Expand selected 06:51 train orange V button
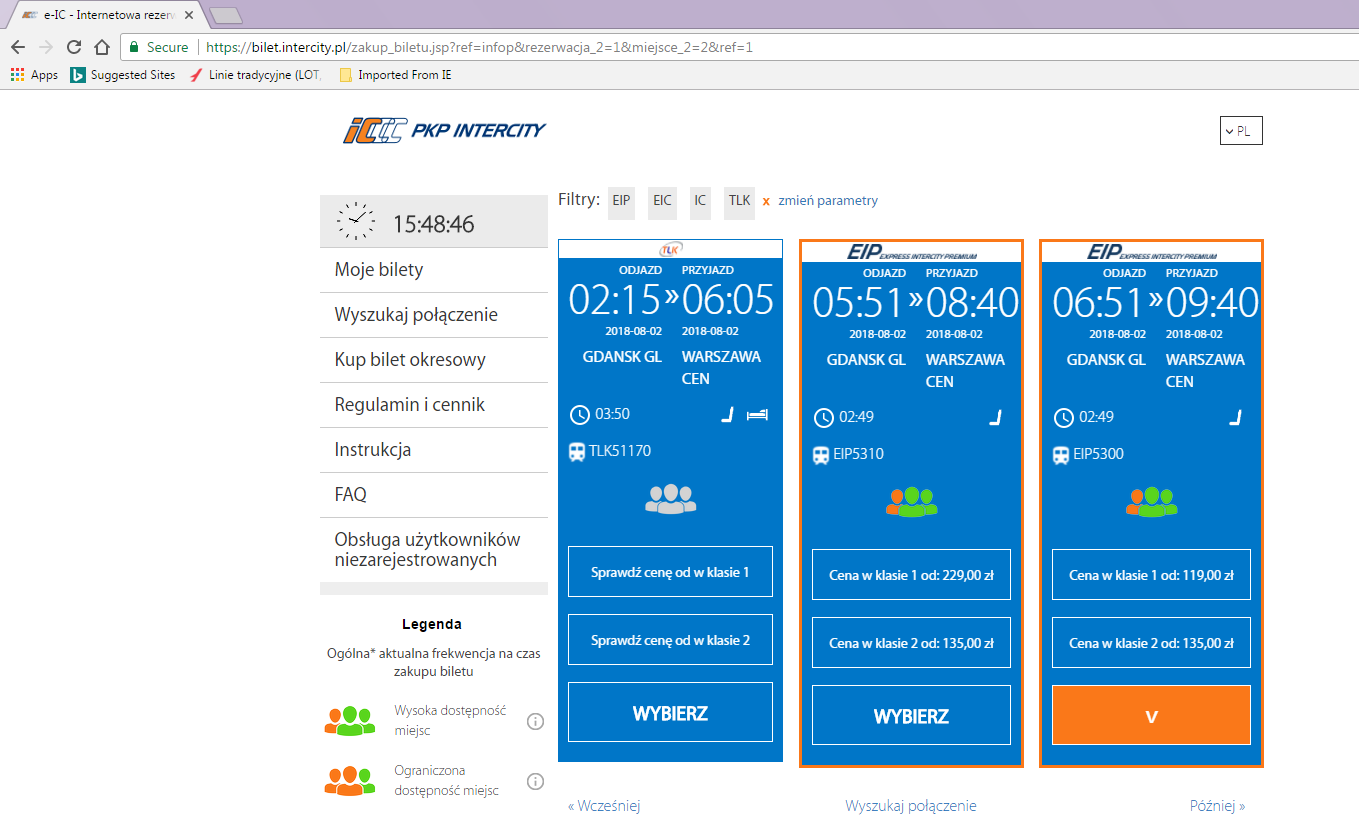Viewport: 1359px width, 817px height. pyautogui.click(x=1151, y=715)
